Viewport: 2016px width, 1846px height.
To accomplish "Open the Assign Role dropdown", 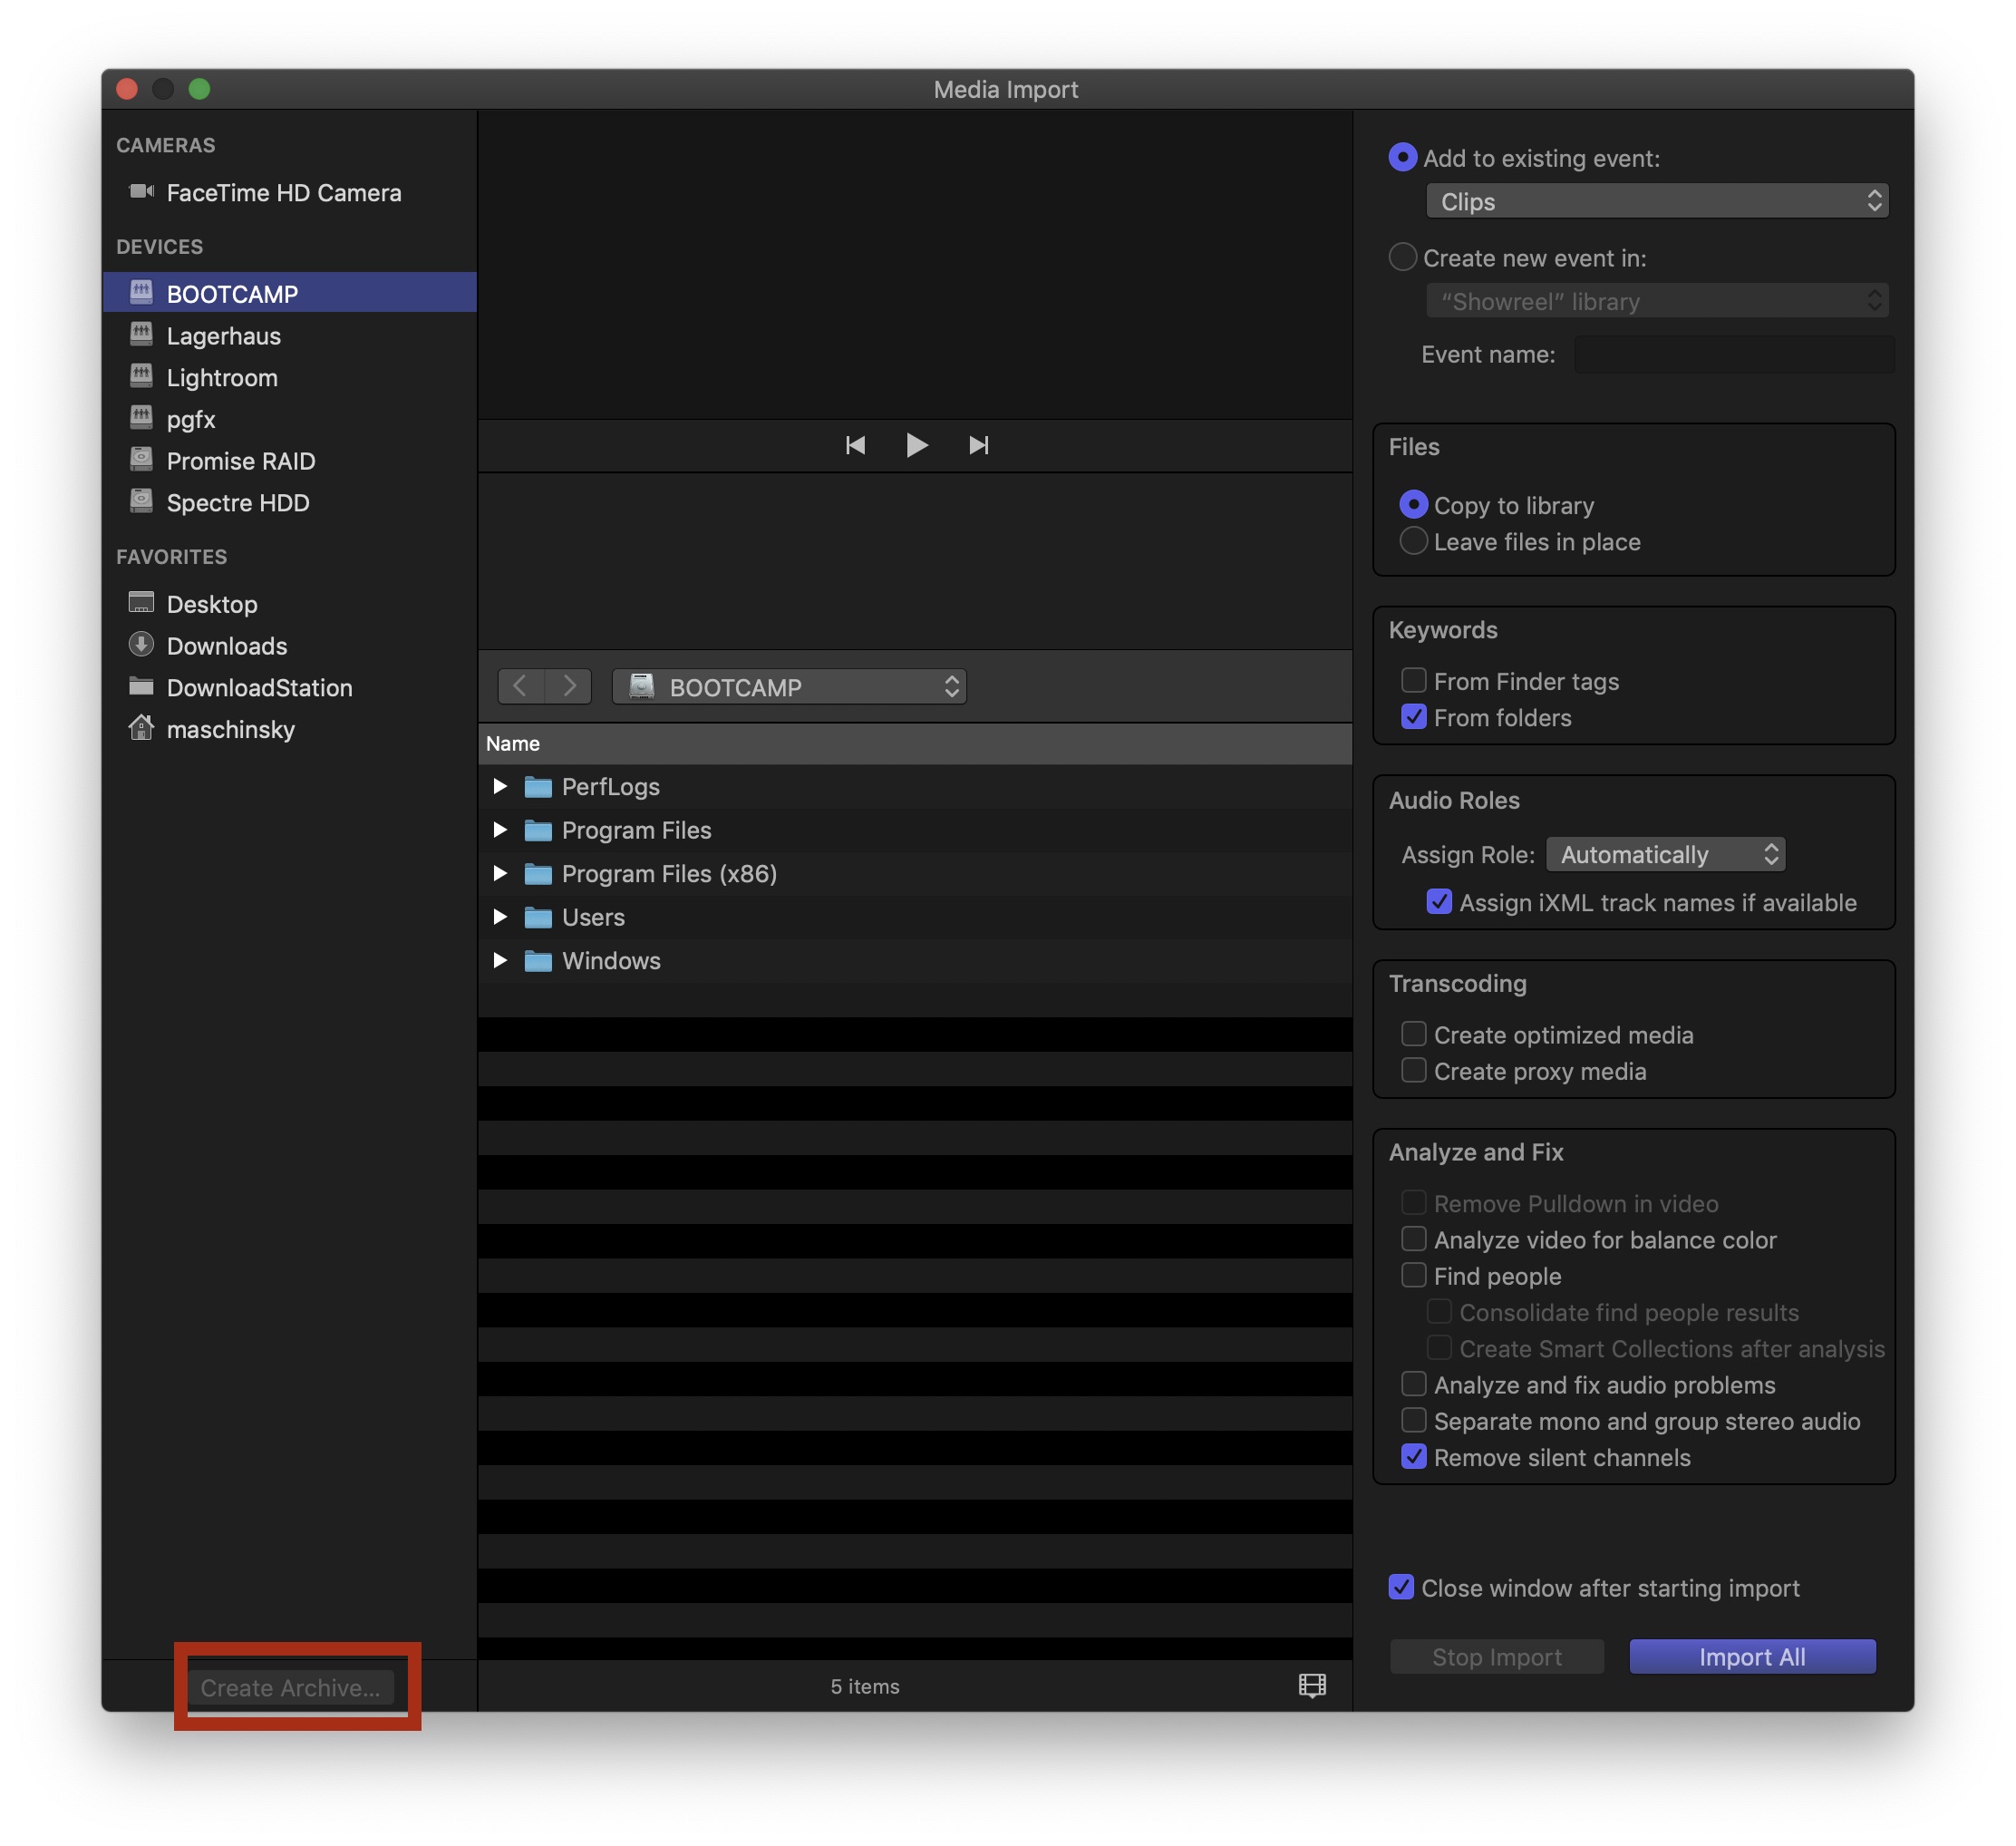I will coord(1665,854).
